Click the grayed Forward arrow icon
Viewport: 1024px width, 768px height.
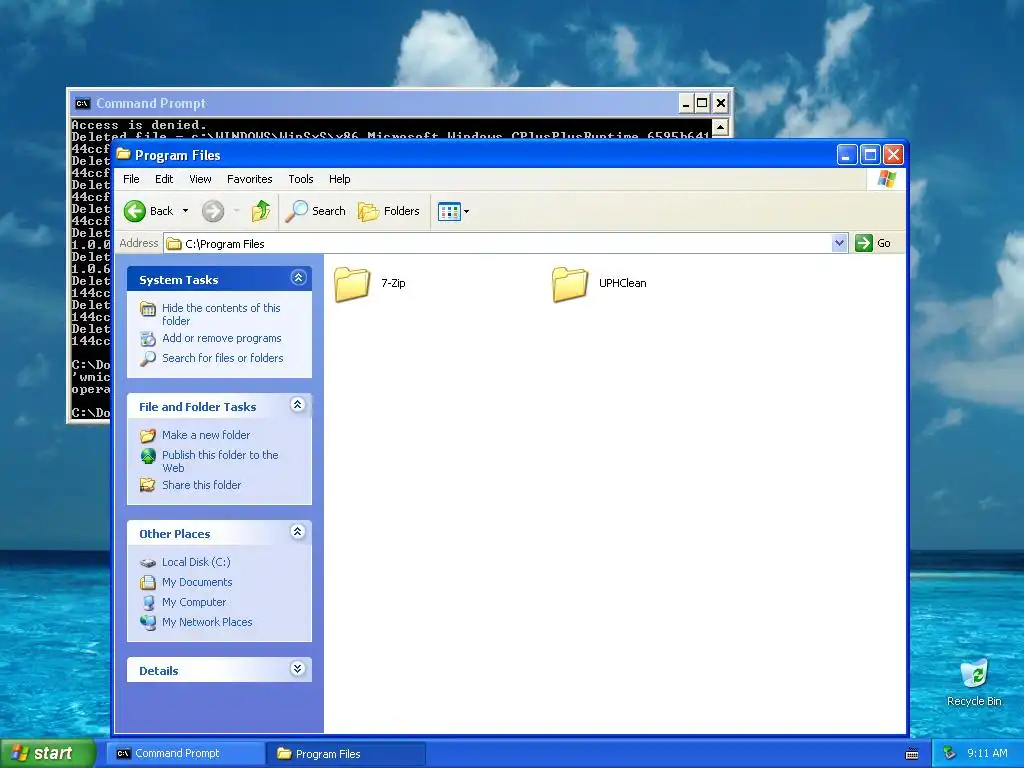point(213,211)
